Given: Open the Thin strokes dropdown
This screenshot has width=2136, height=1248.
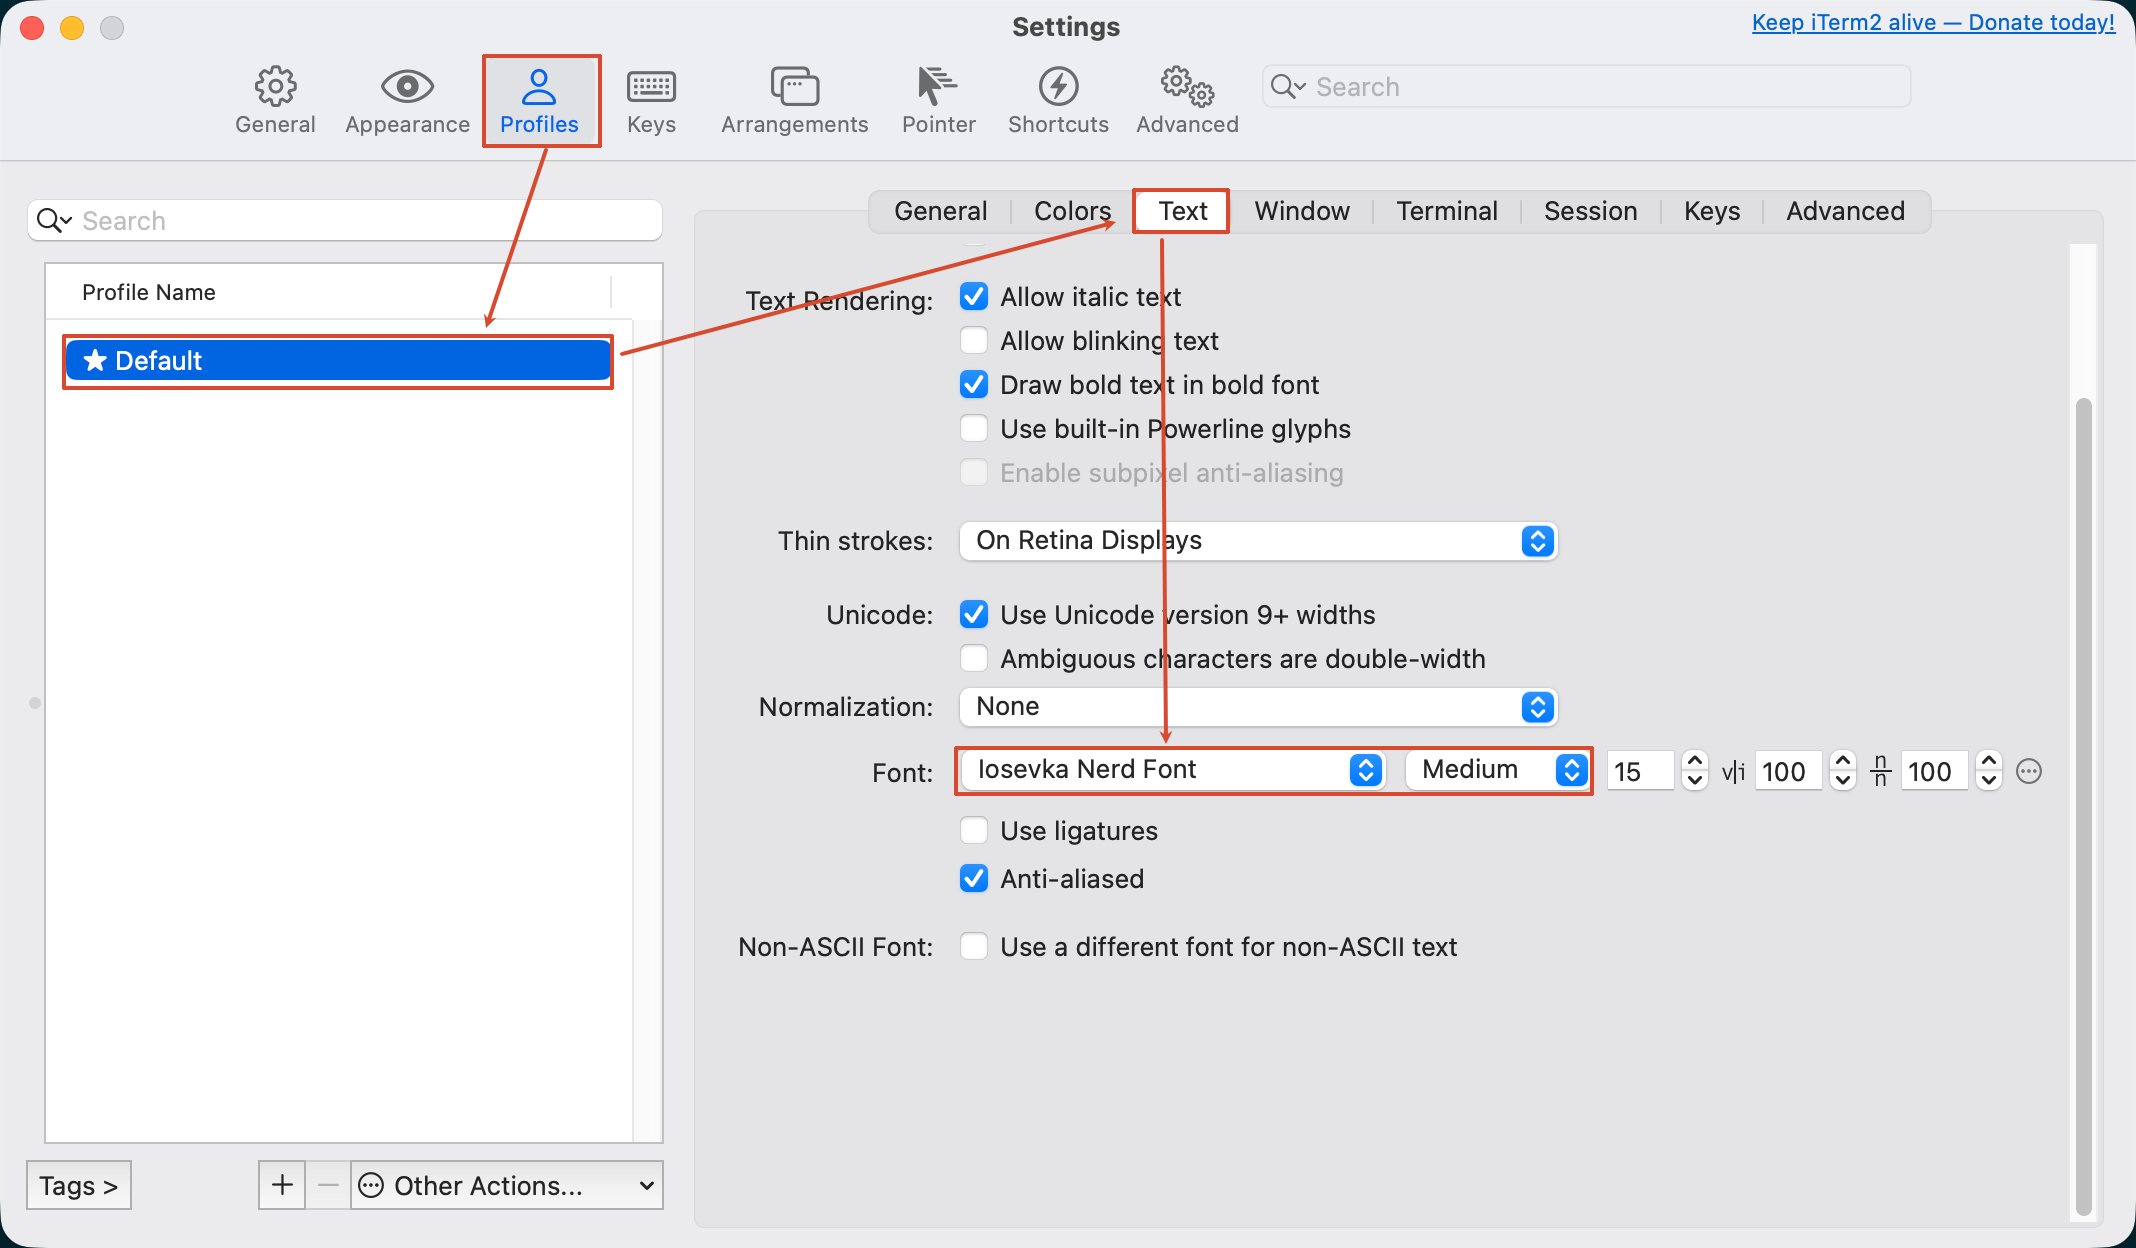Looking at the screenshot, I should click(1258, 541).
